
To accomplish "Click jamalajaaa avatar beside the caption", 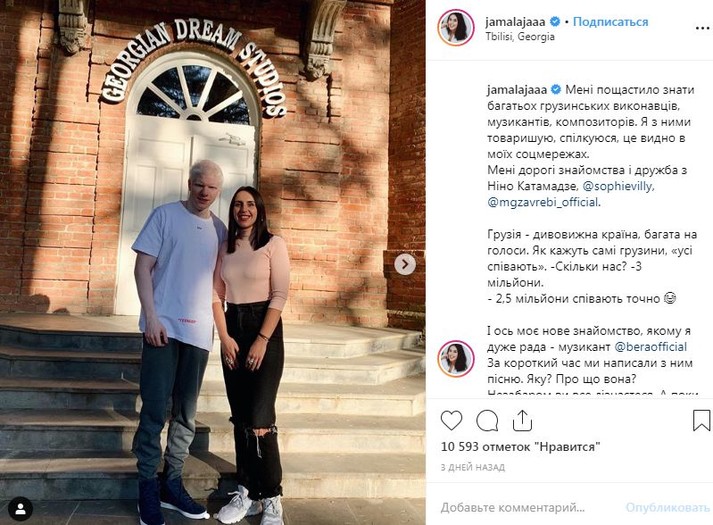I will (456, 359).
